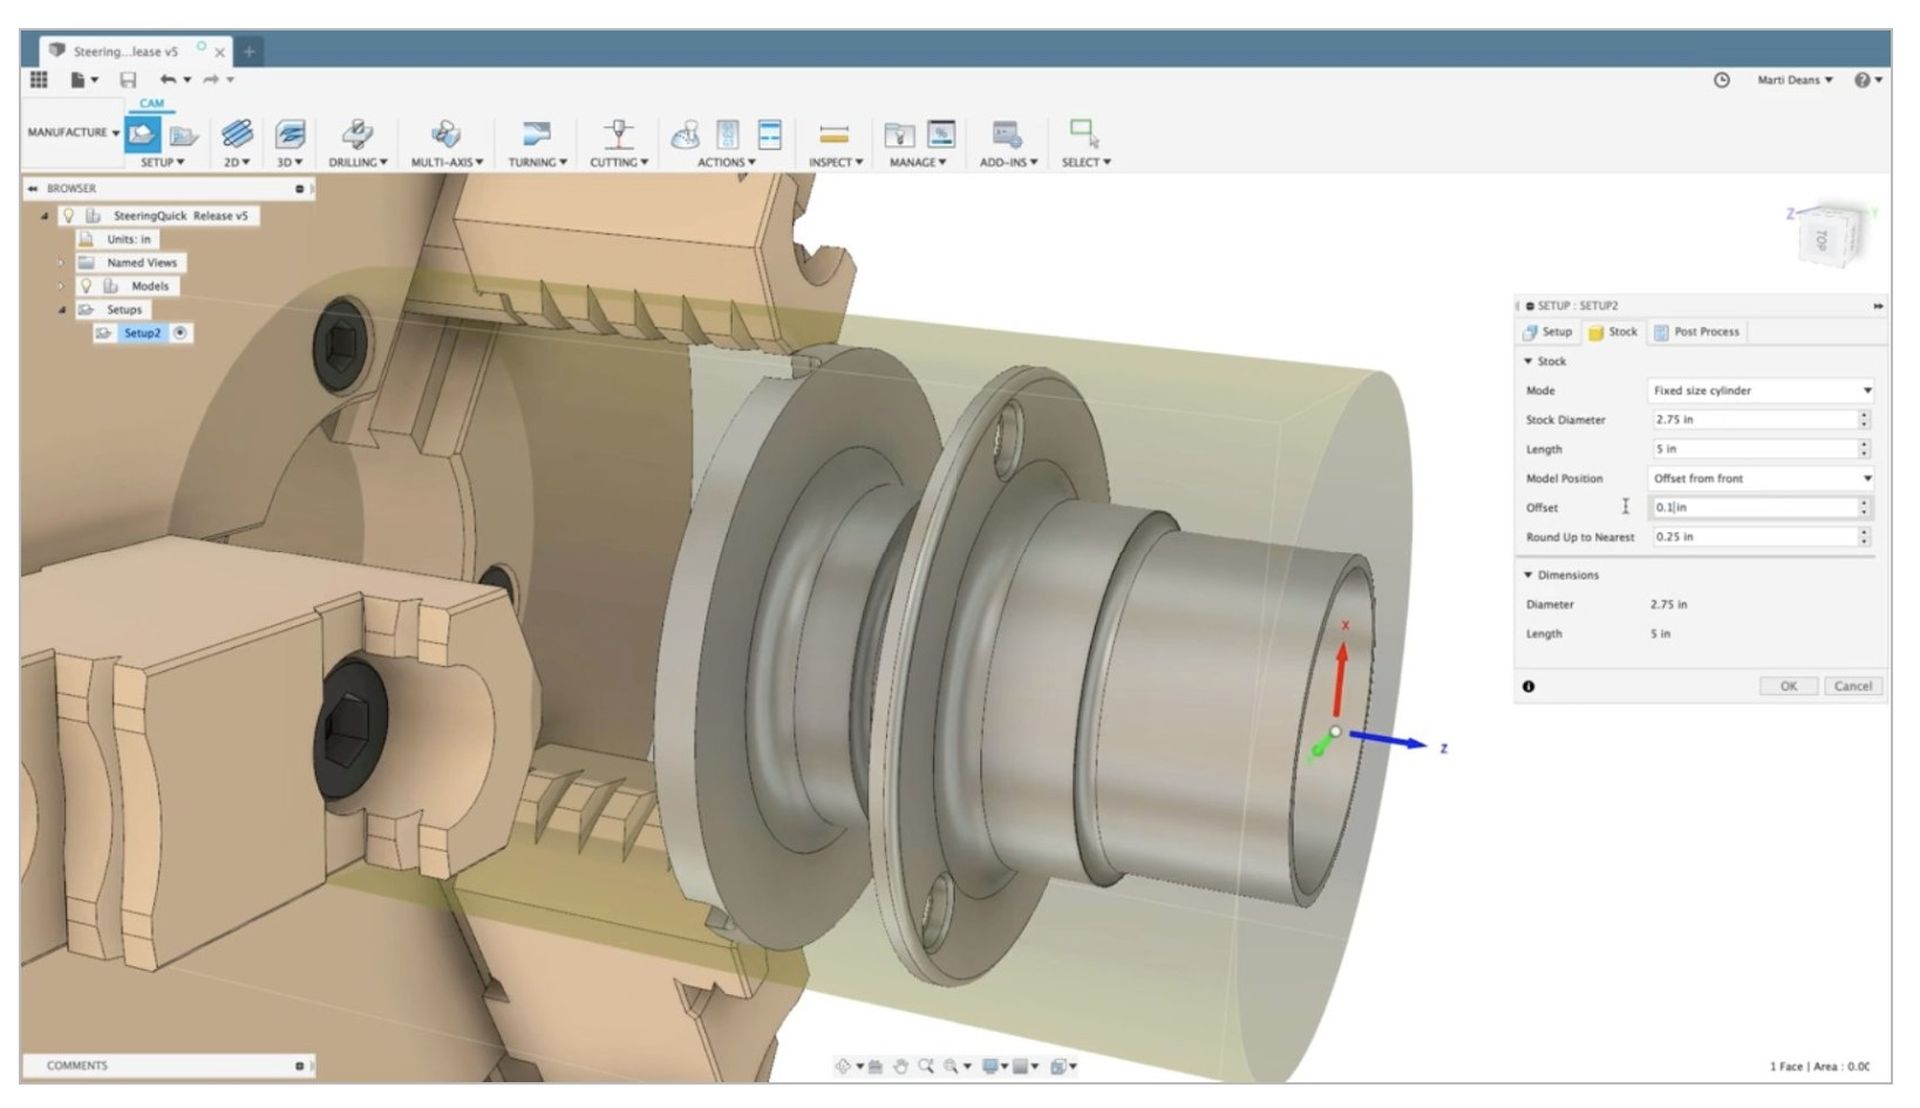Open the ACTIONS menu
Image resolution: width=1920 pixels, height=1108 pixels.
pos(726,162)
